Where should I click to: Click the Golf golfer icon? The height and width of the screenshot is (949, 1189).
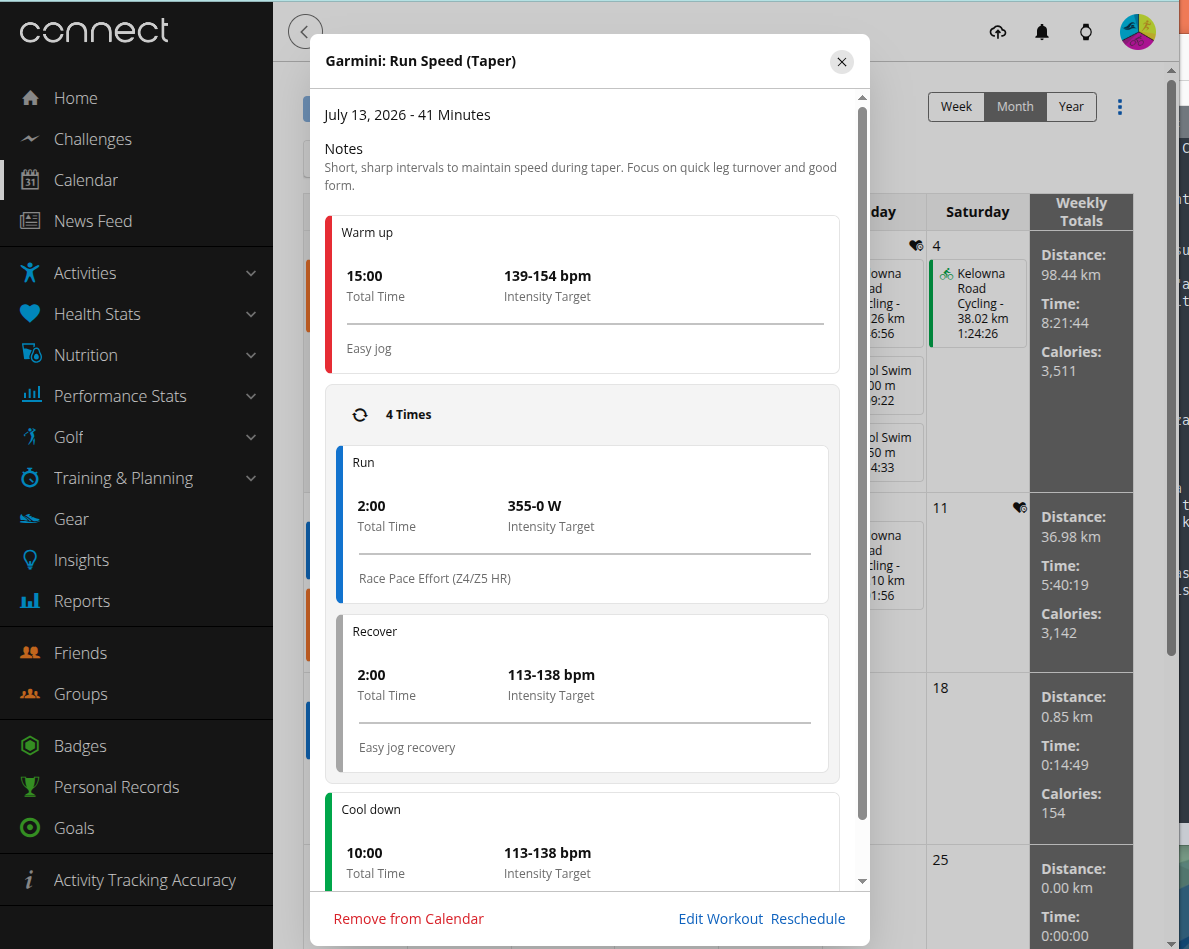tap(30, 437)
